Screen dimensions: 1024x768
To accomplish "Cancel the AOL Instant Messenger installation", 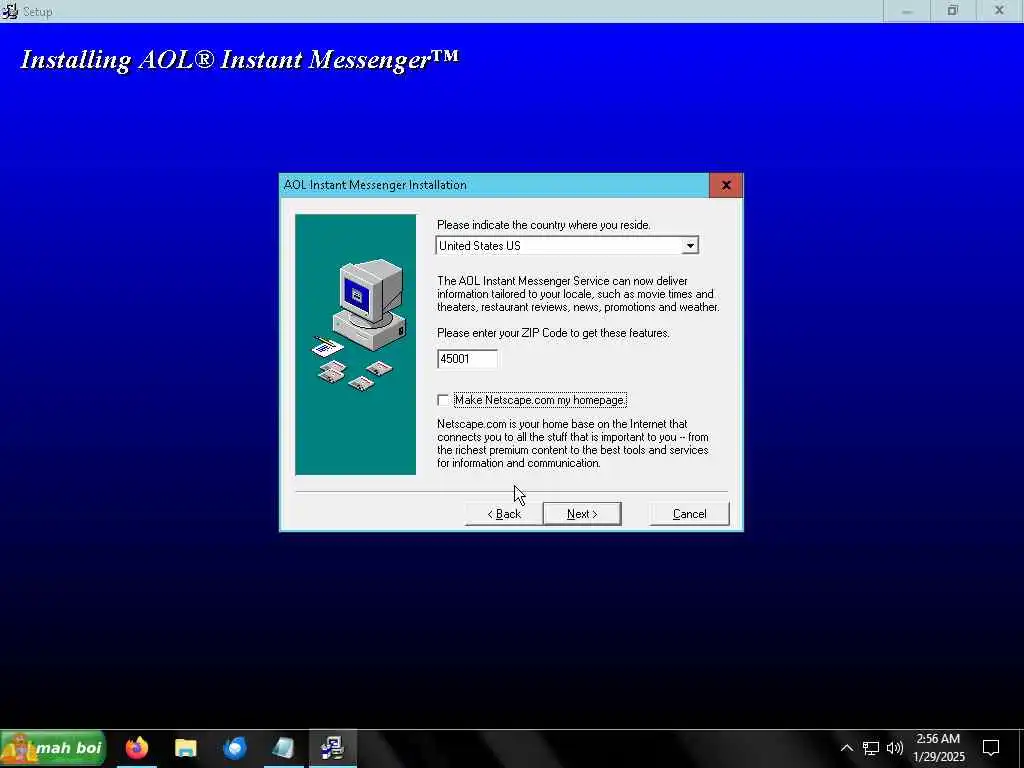I will [x=689, y=514].
